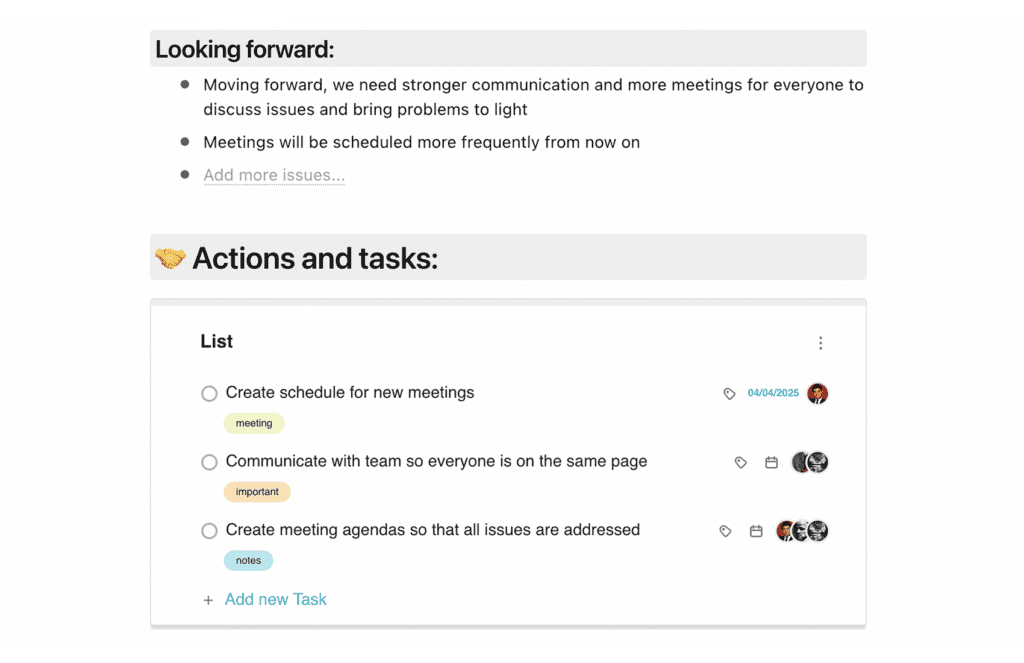This screenshot has height=663, width=1024.
Task: Click tag icon on Create schedule task
Action: pyautogui.click(x=729, y=394)
